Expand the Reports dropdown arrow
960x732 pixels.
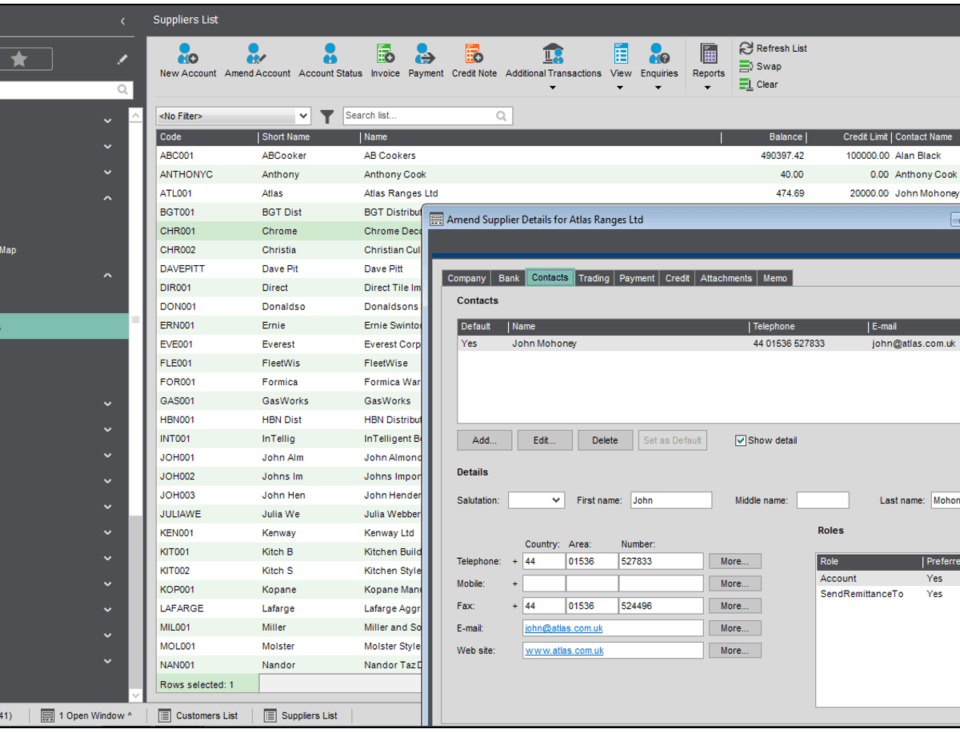(x=707, y=88)
